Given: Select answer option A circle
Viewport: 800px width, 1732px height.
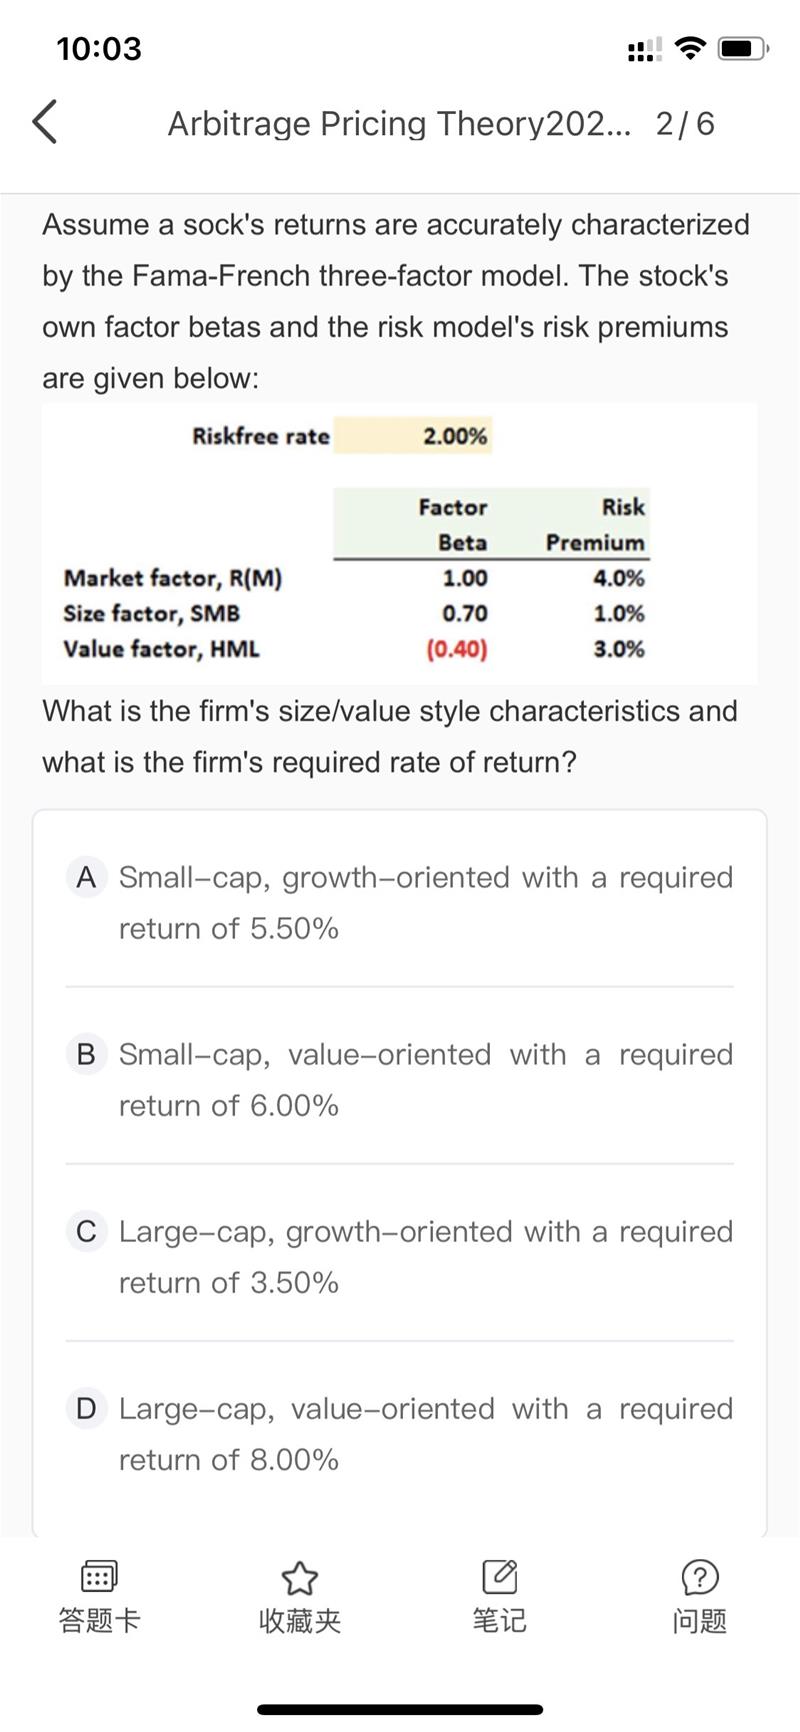Looking at the screenshot, I should click(x=86, y=877).
